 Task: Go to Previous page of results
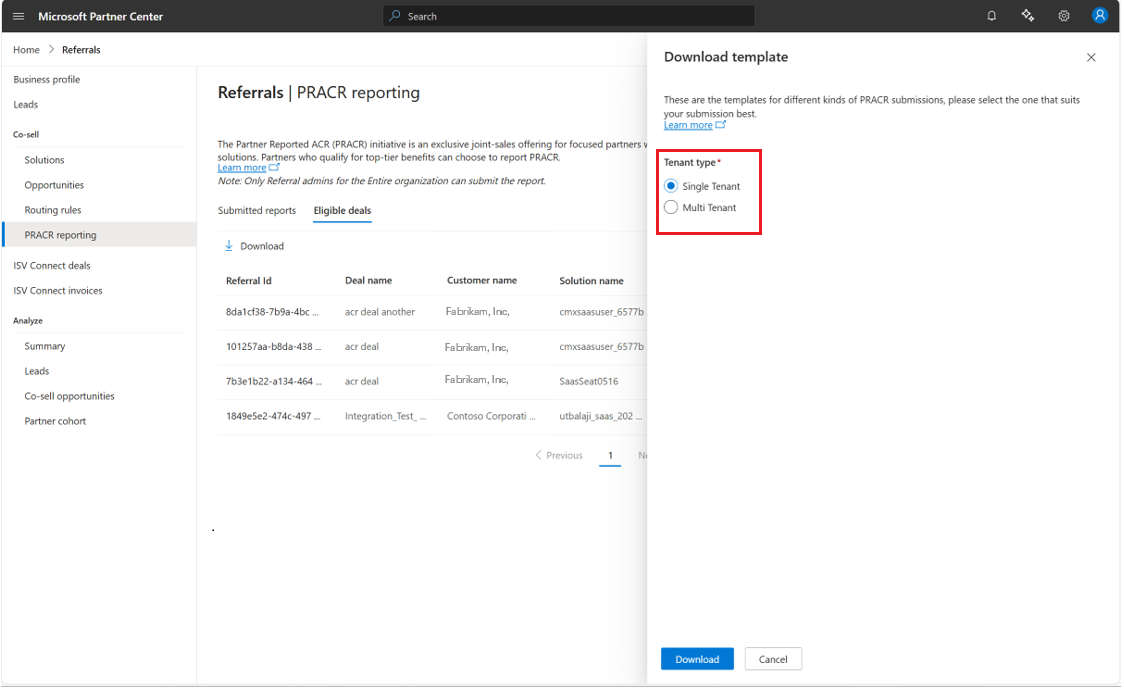tap(559, 455)
